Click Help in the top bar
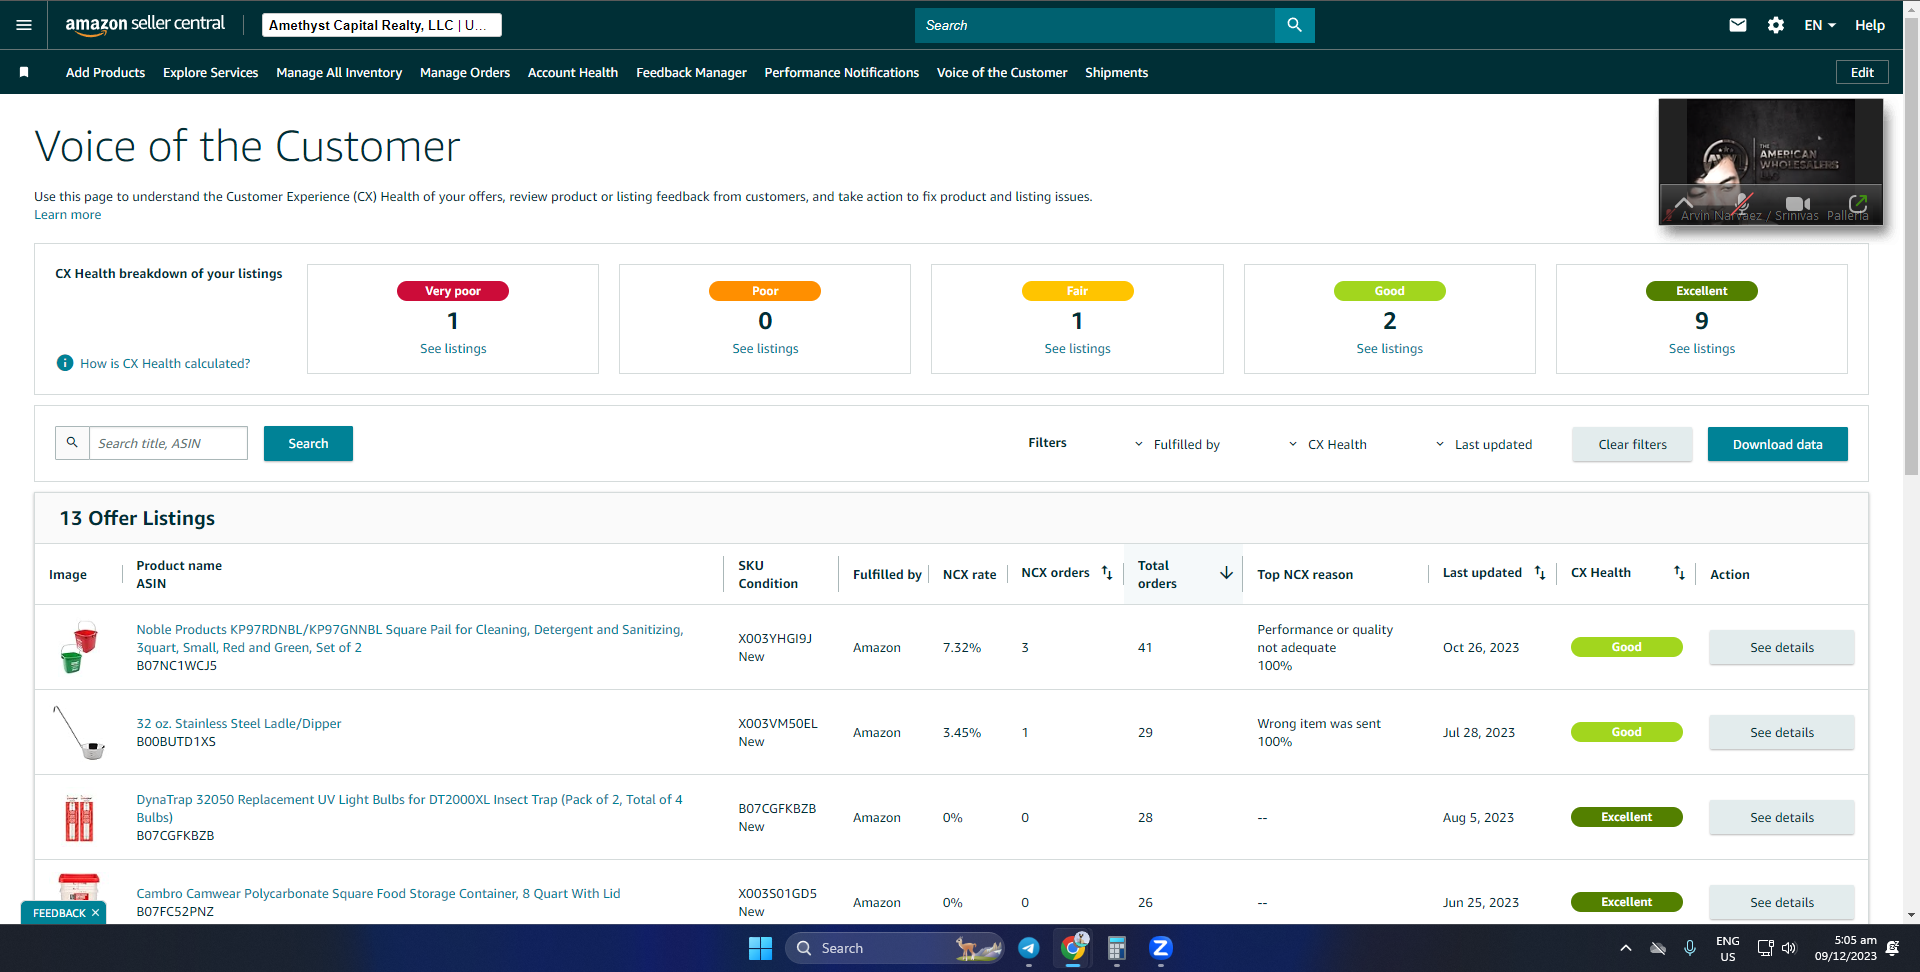Image resolution: width=1920 pixels, height=972 pixels. point(1869,25)
